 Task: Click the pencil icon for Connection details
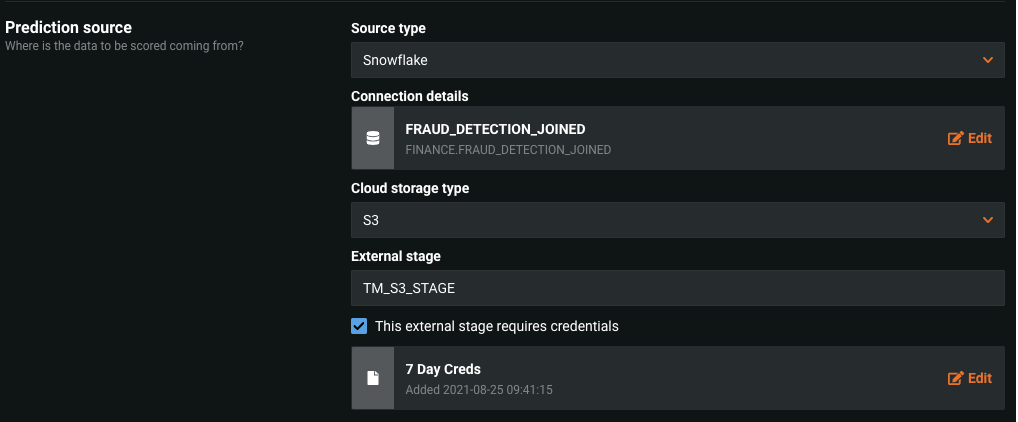tap(955, 139)
